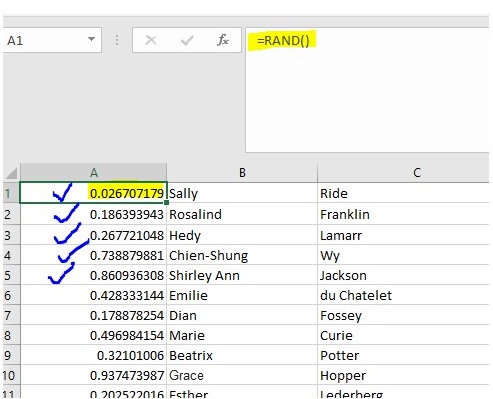Image resolution: width=493 pixels, height=399 pixels.
Task: Click the enter checkmark formula icon
Action: pos(187,40)
